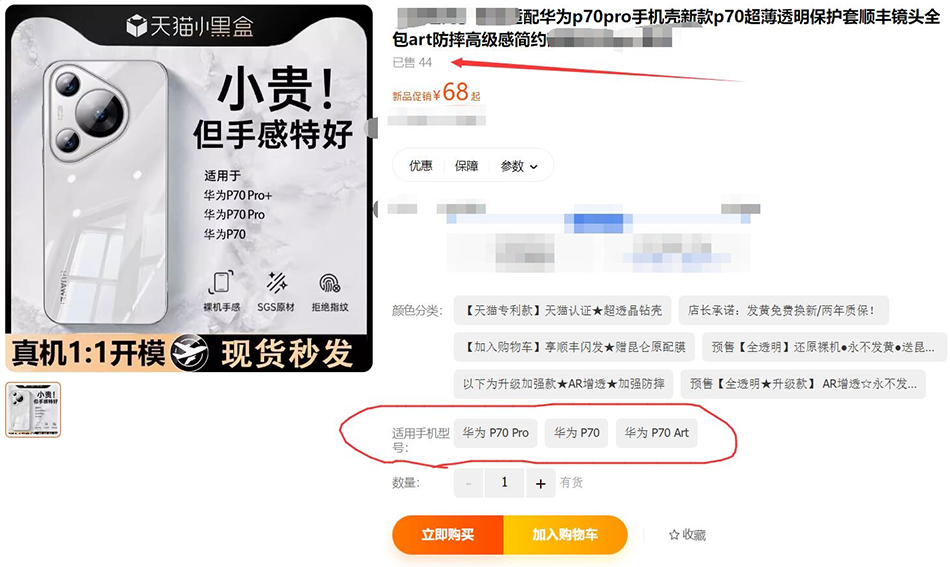Increase quantity with the plus button
Screen dimensions: 950x567
(x=540, y=483)
